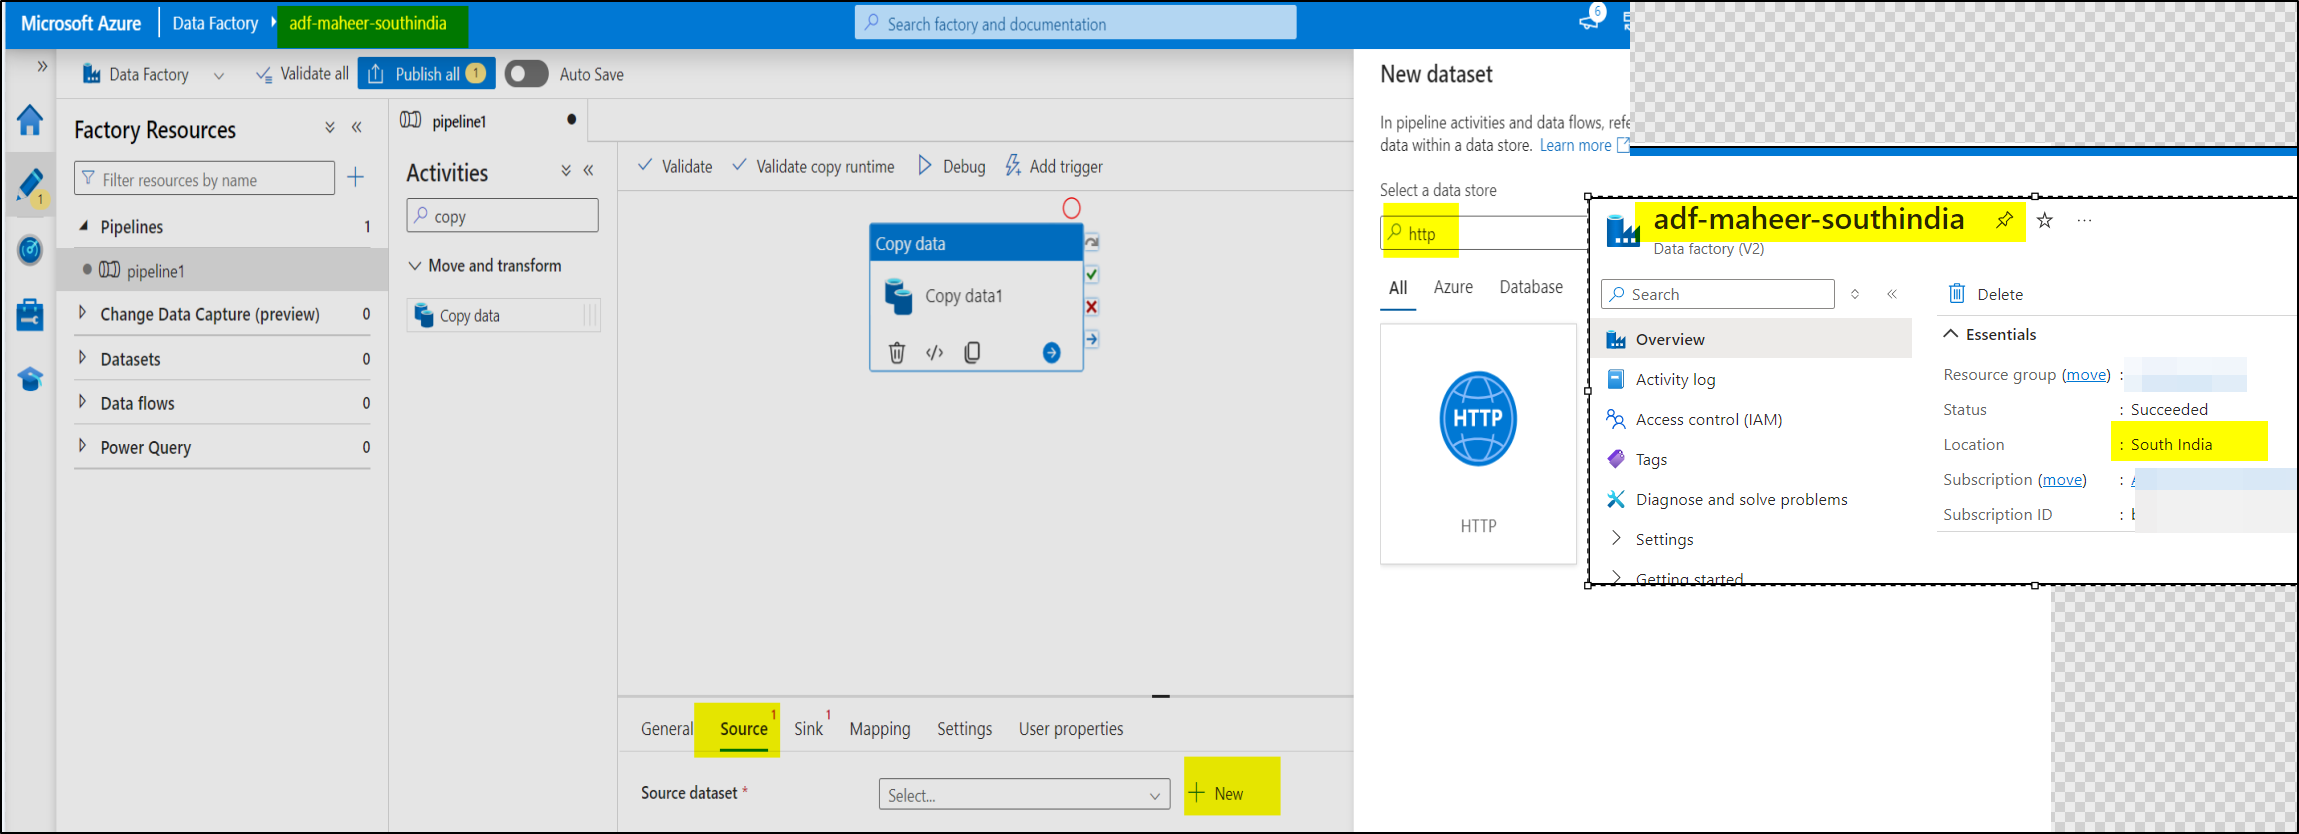Click the activities search box containing copy
Screen dimensions: 2299x834
(502, 216)
